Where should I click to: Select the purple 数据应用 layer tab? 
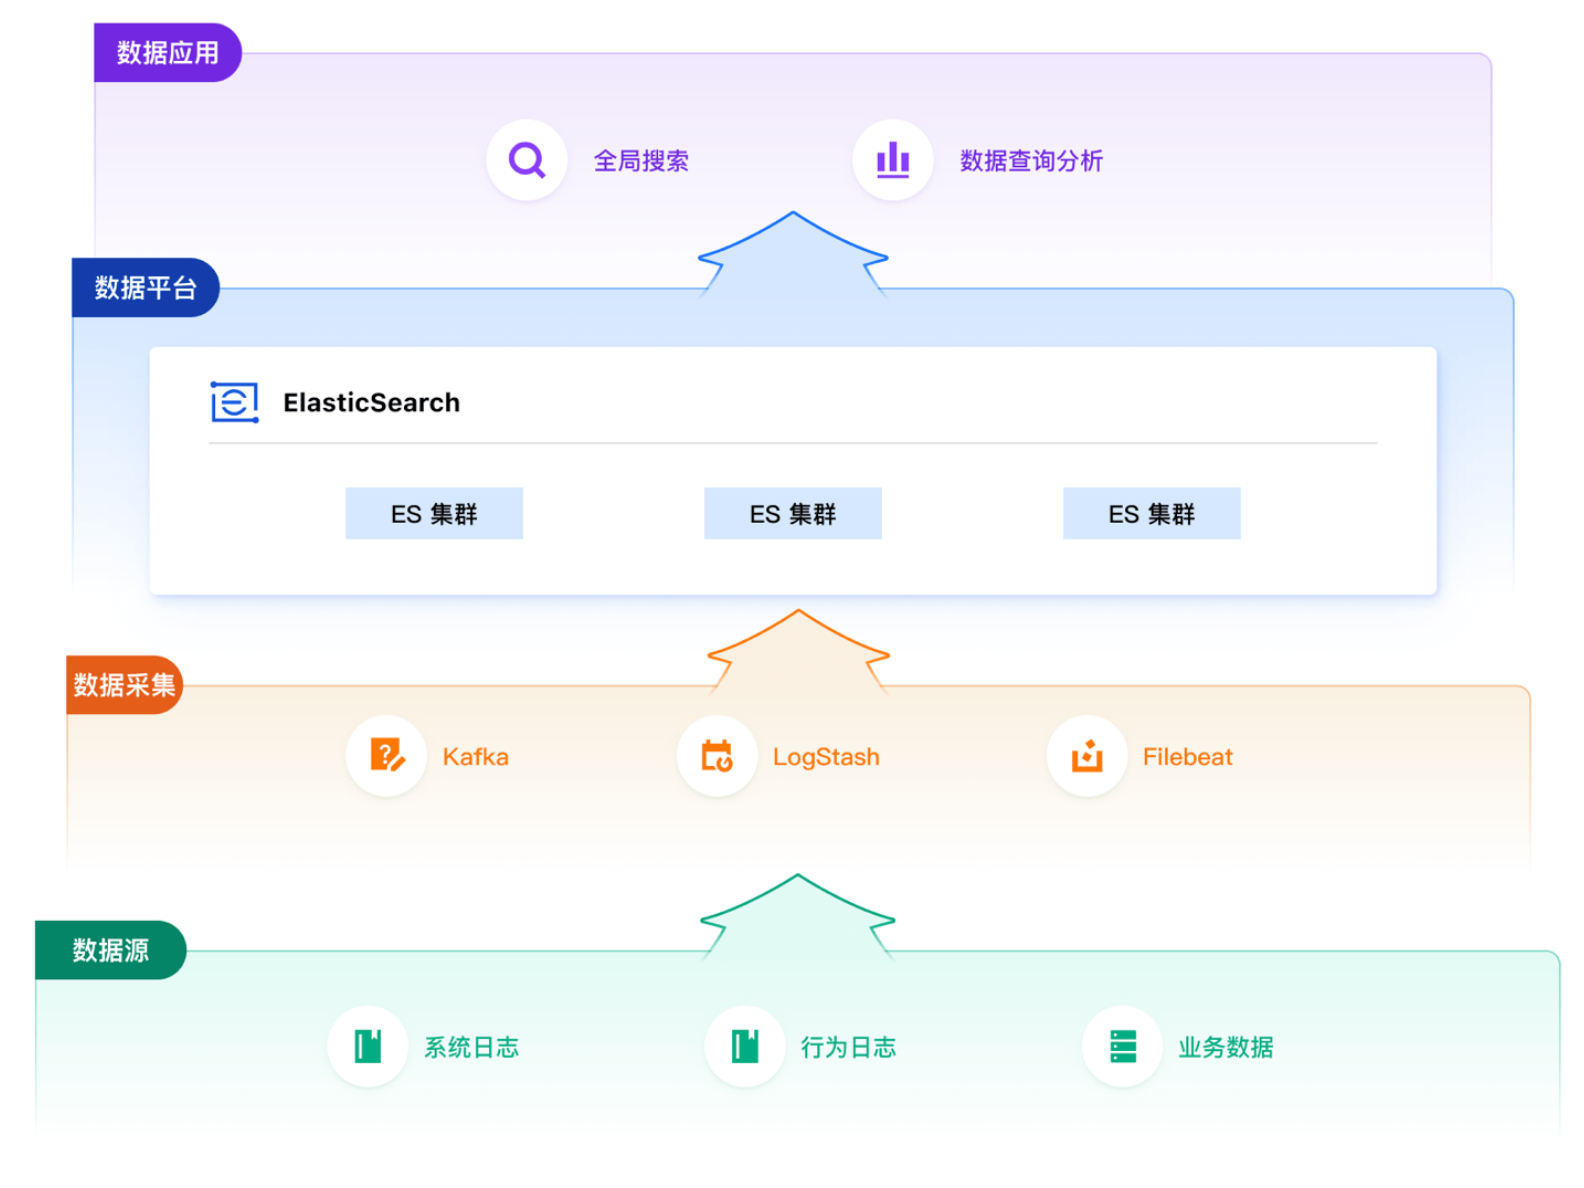coord(167,53)
